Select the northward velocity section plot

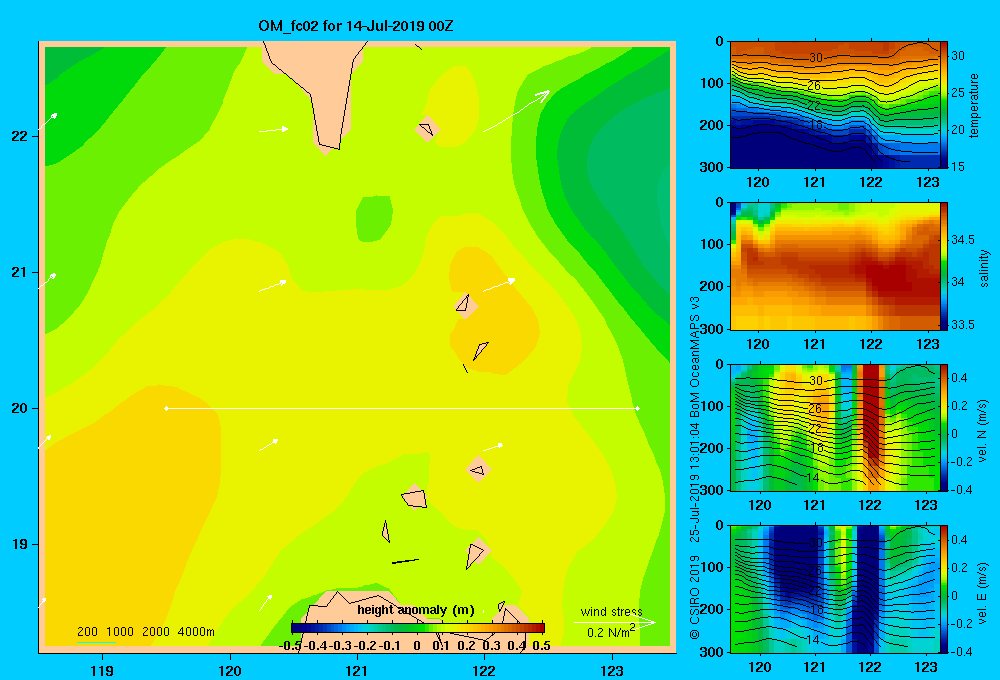[x=835, y=427]
